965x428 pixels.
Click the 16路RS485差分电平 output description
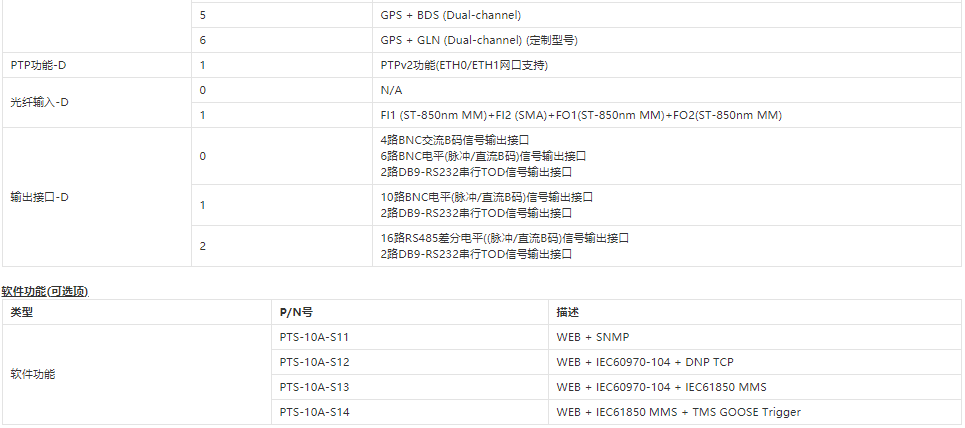tap(505, 238)
